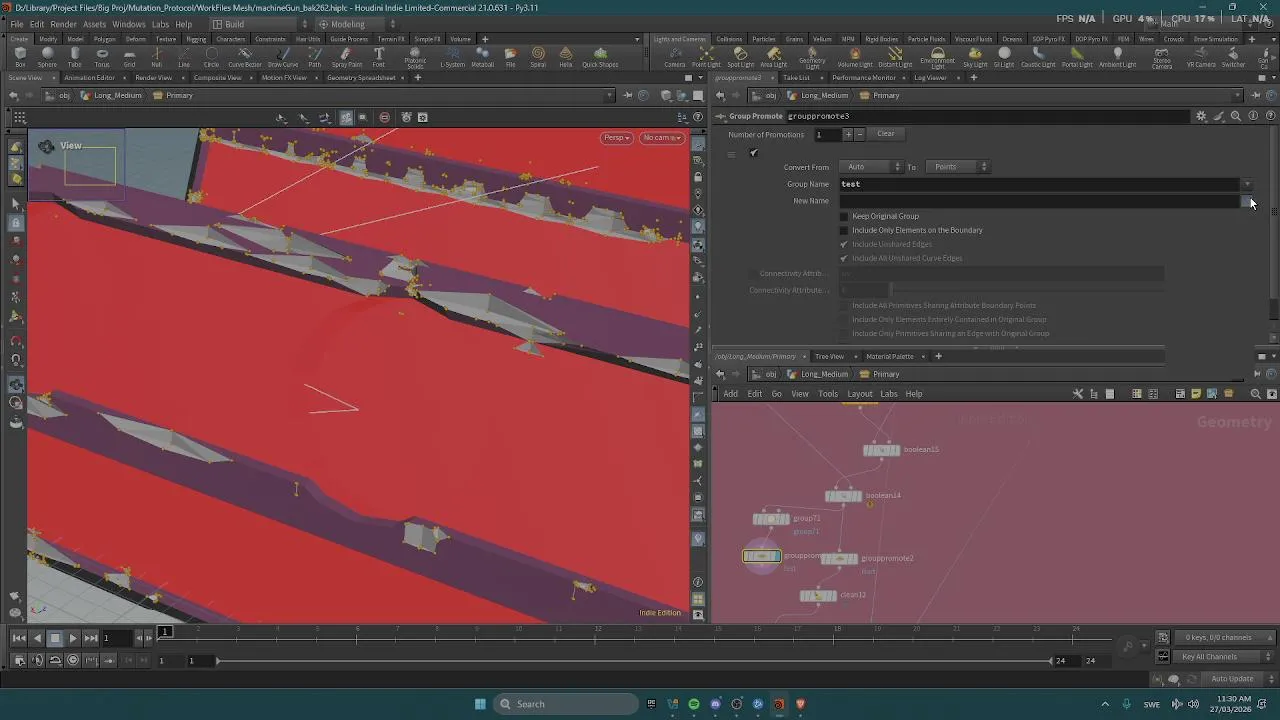Add a Sky Light
Viewport: 1280px width, 720px height.
[975, 57]
